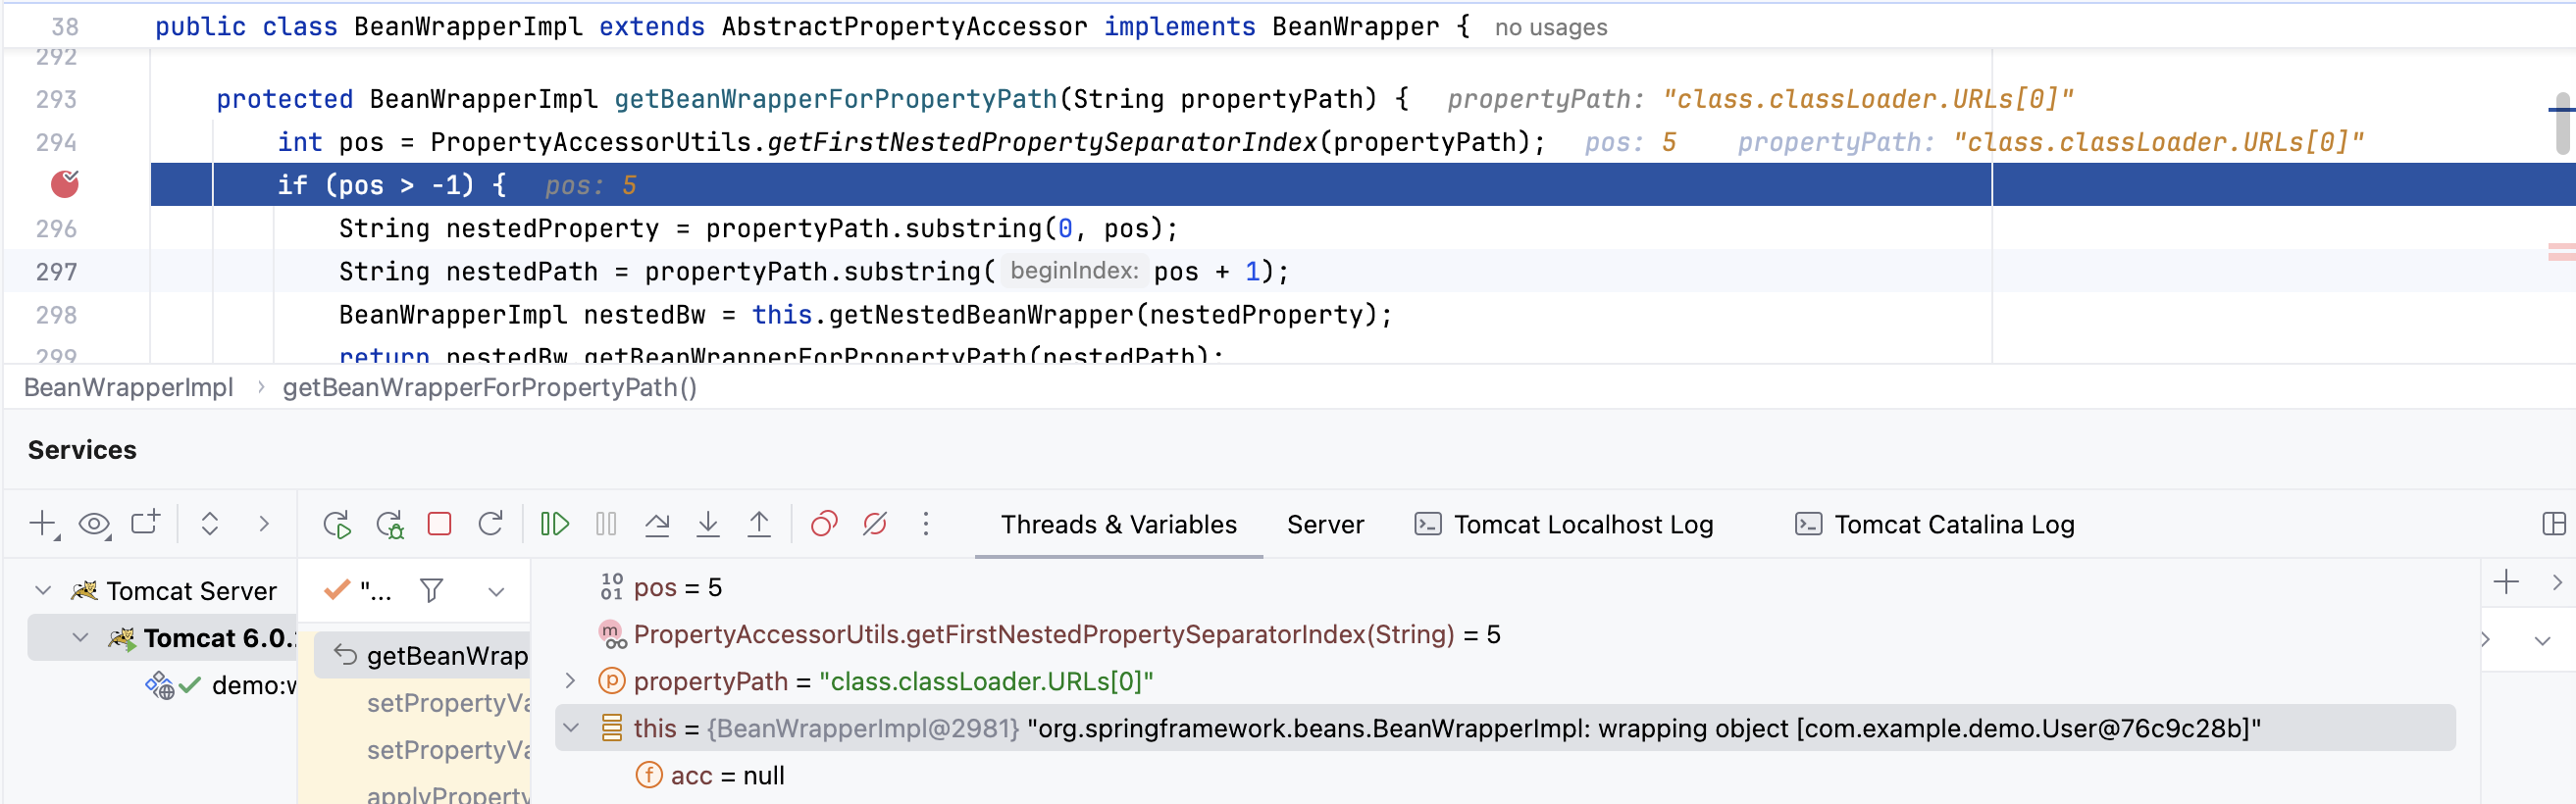Click the Add Service plus icon
The image size is (2576, 804).
[43, 524]
